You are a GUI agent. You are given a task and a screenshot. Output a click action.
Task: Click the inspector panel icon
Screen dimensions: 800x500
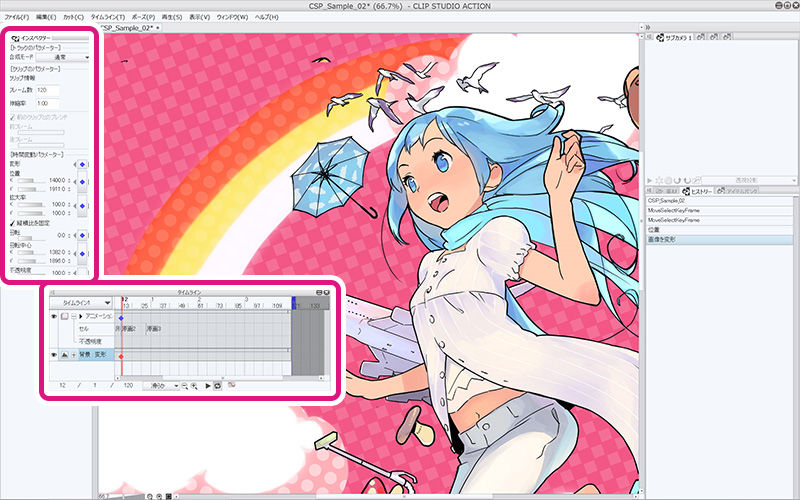15,38
